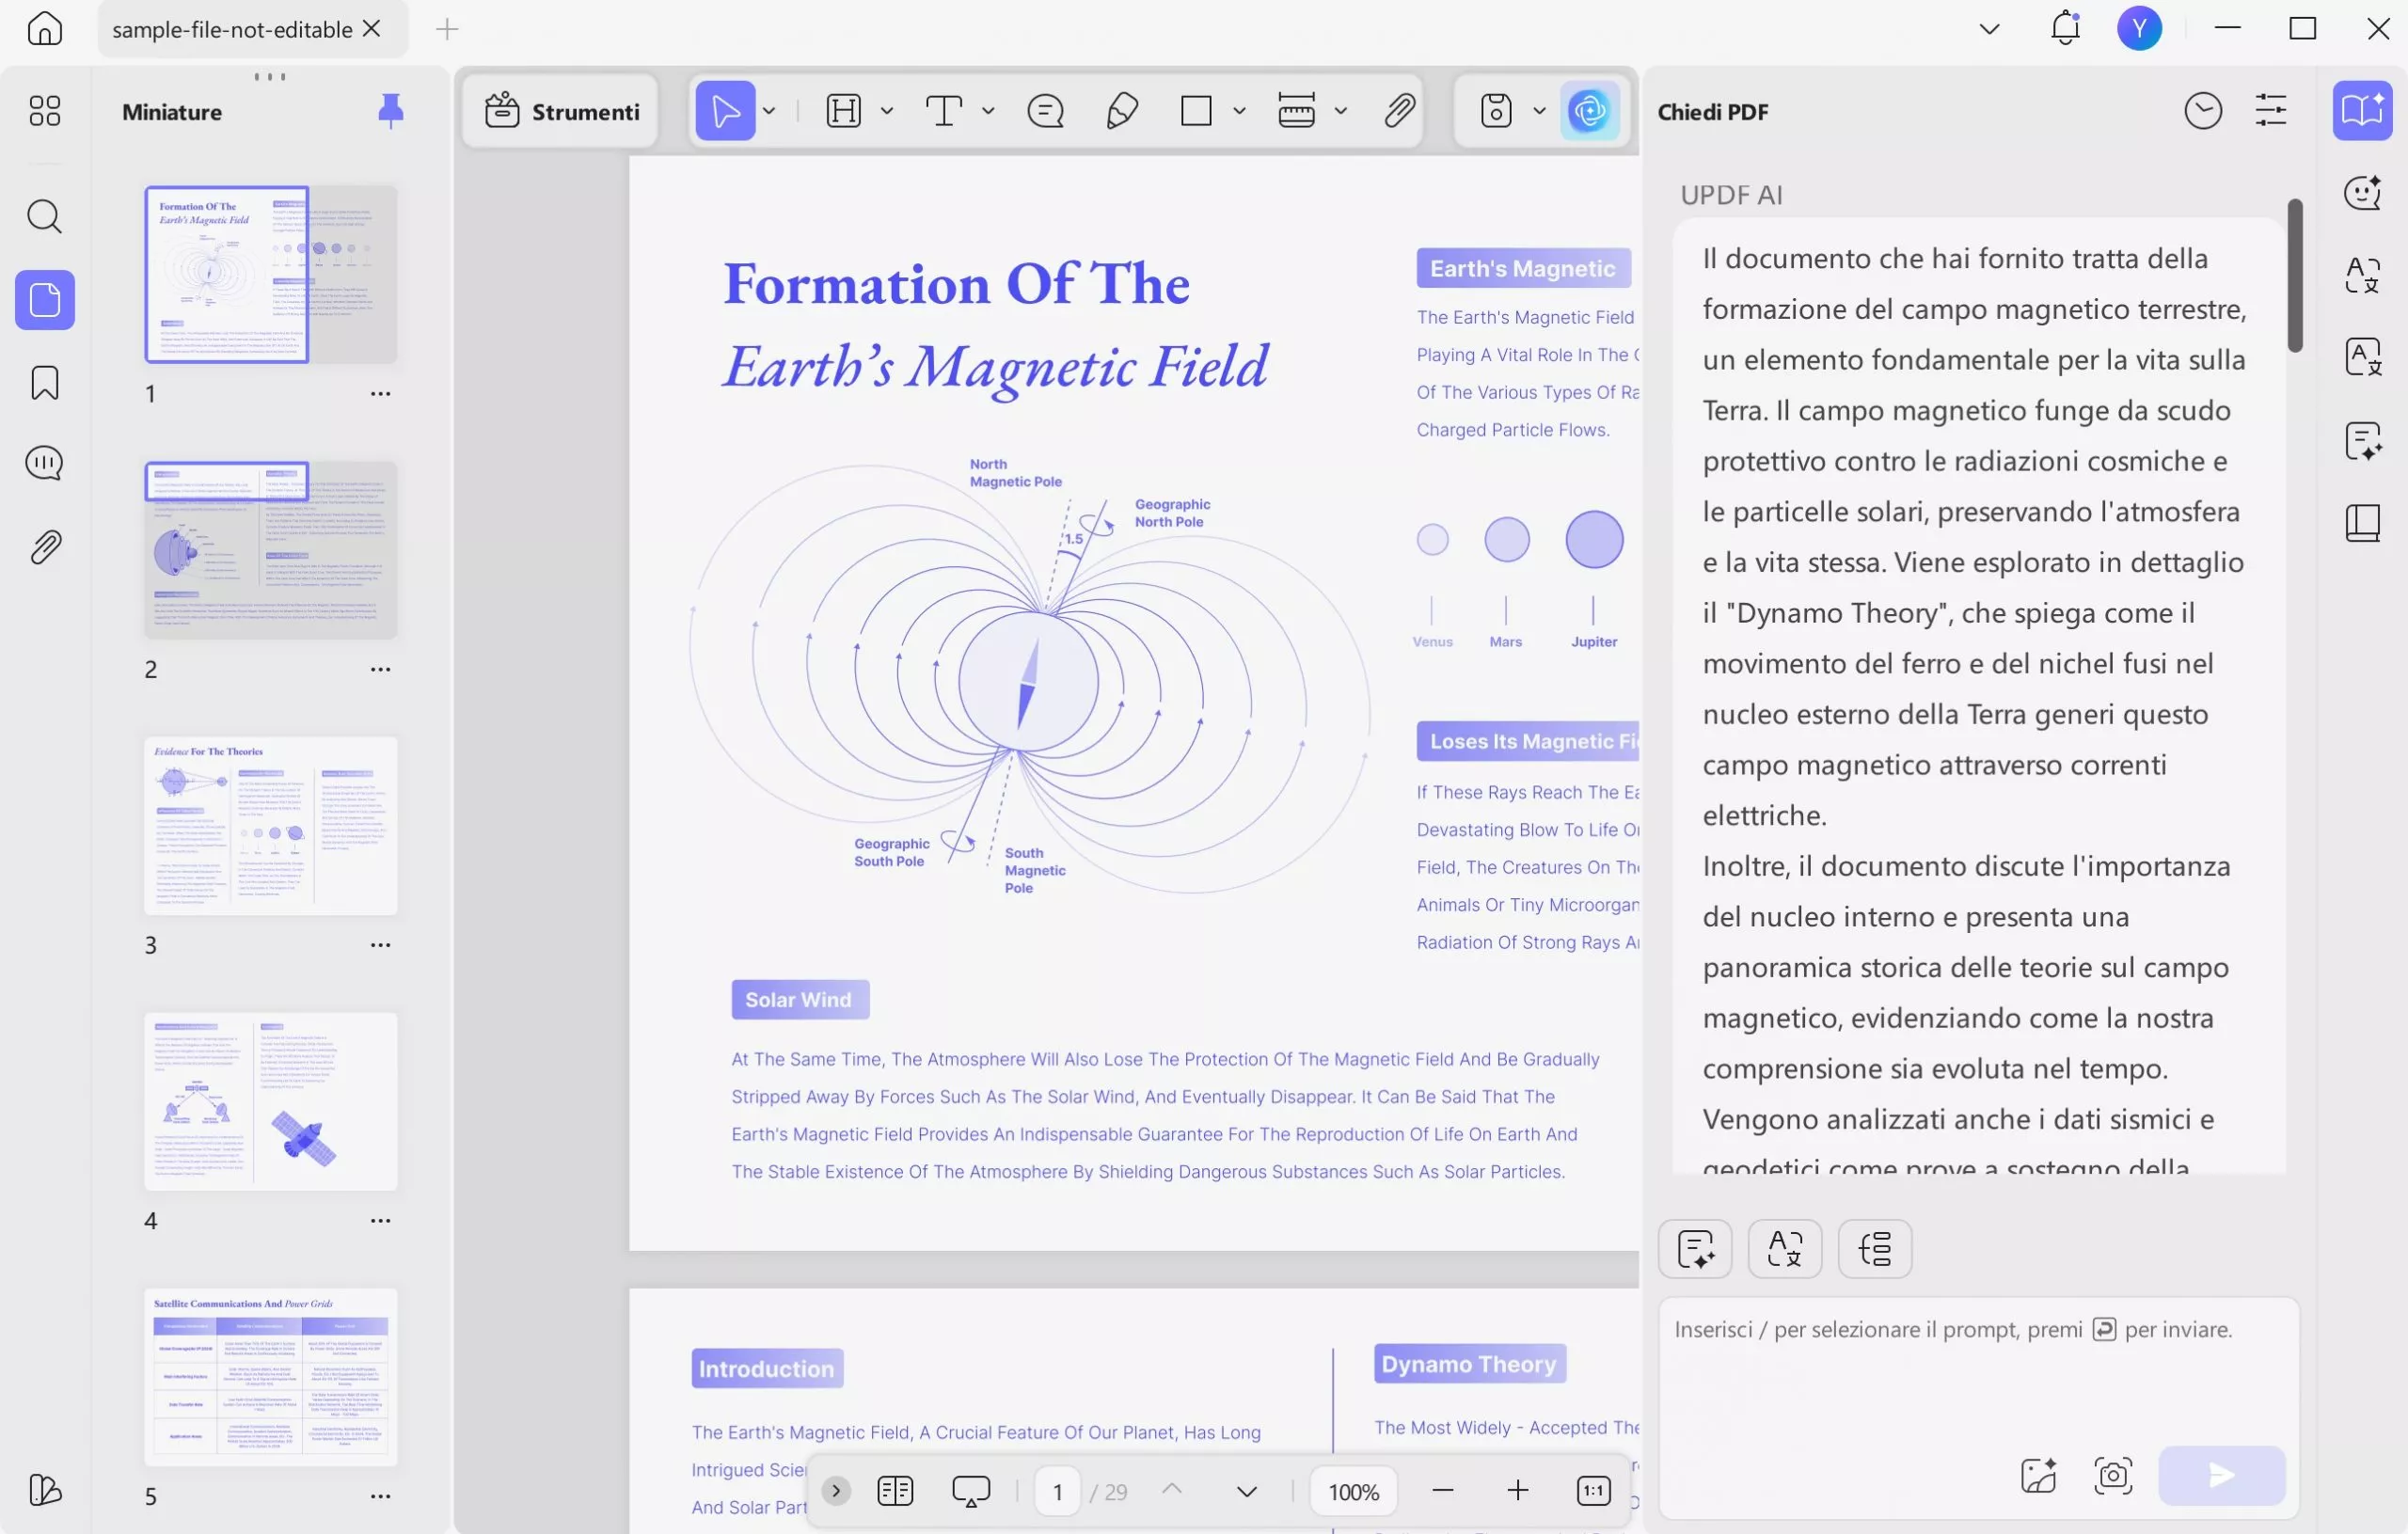Viewport: 2408px width, 1534px height.
Task: Open Chiedi PDF settings sliders icon
Action: [x=2271, y=111]
